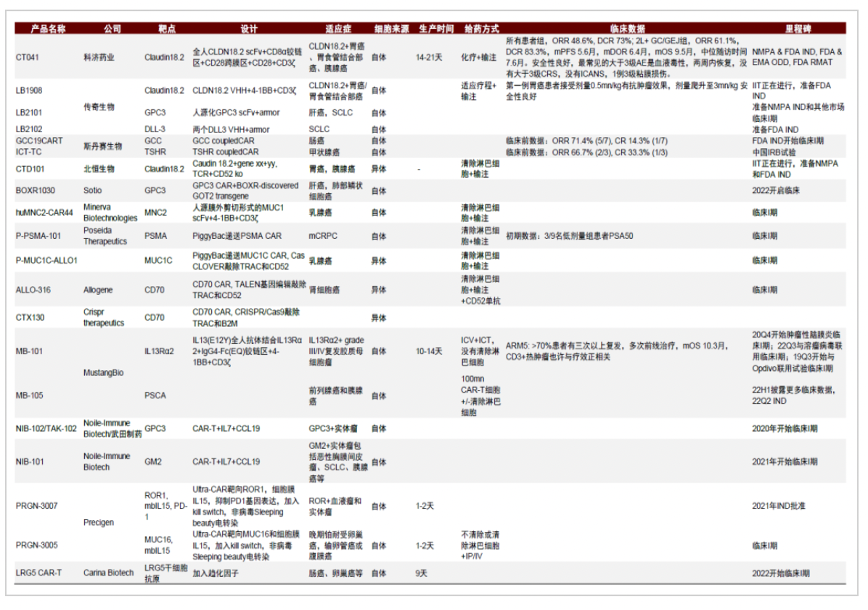Select the 9天 production time cell

tap(421, 573)
